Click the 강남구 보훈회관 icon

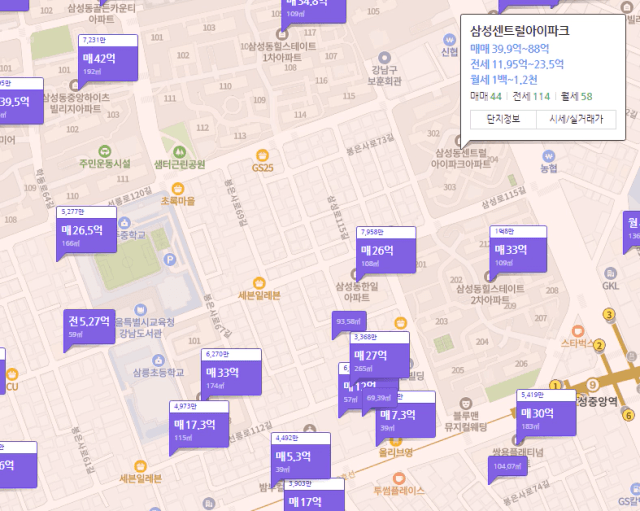click(384, 58)
